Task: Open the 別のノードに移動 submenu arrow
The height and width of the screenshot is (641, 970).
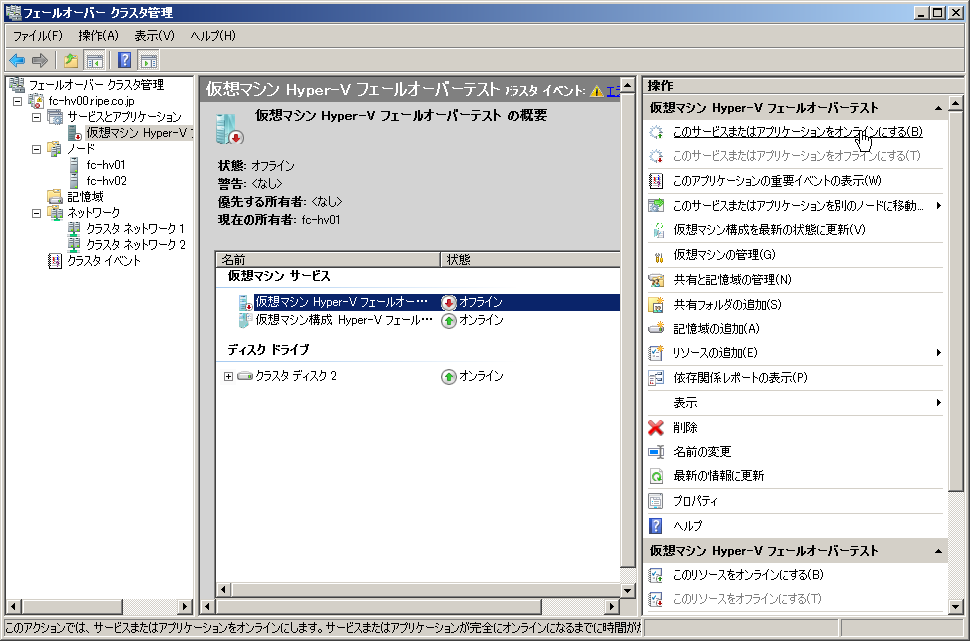Action: click(x=938, y=205)
